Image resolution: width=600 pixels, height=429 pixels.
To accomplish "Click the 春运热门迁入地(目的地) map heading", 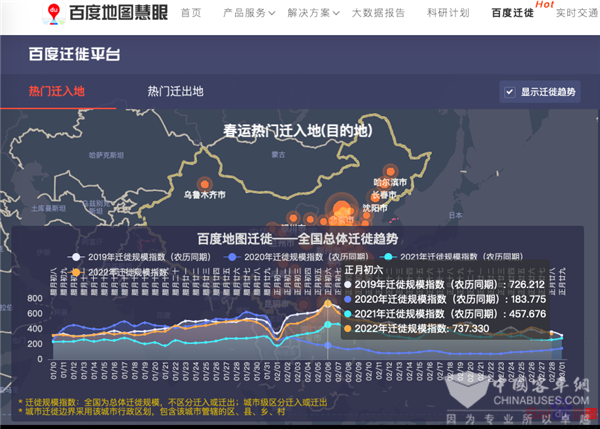I will [298, 130].
